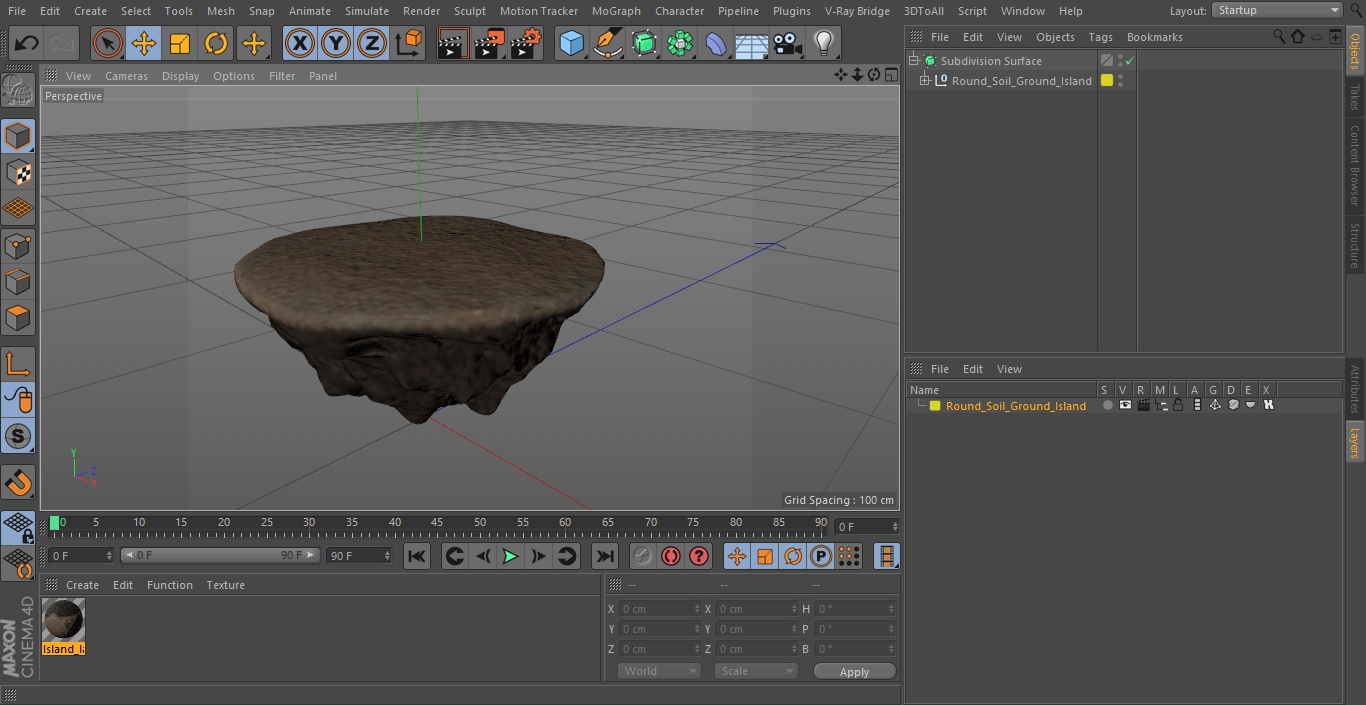Screen dimensions: 1366x705
Task: Add a Floor environment object
Action: pyautogui.click(x=752, y=44)
